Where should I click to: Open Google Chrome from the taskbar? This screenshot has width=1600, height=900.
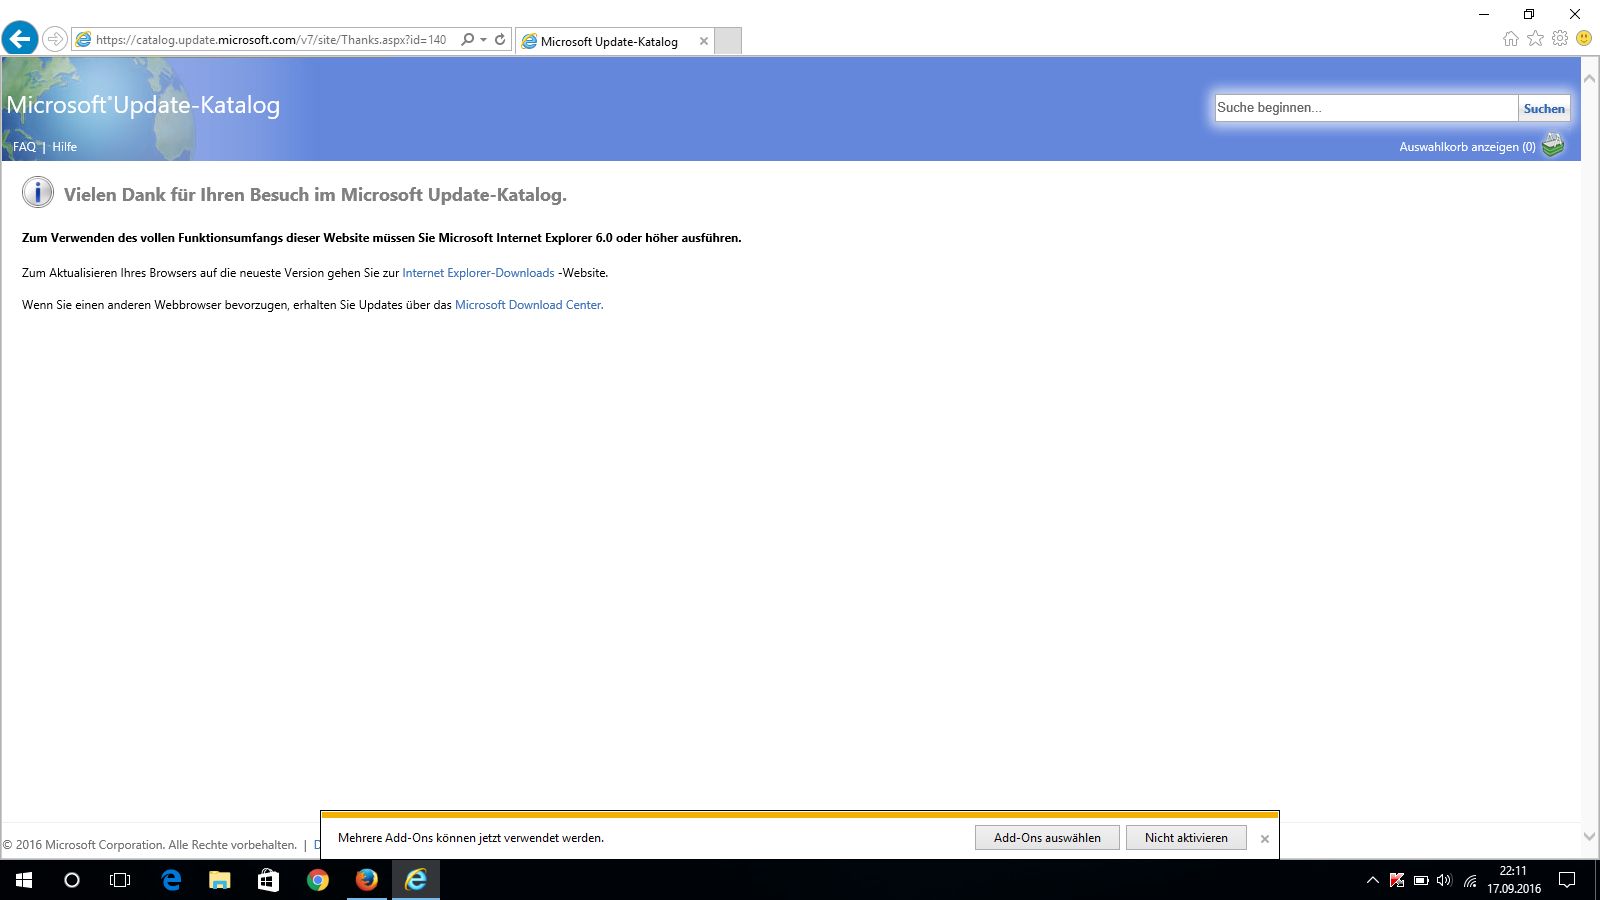318,880
